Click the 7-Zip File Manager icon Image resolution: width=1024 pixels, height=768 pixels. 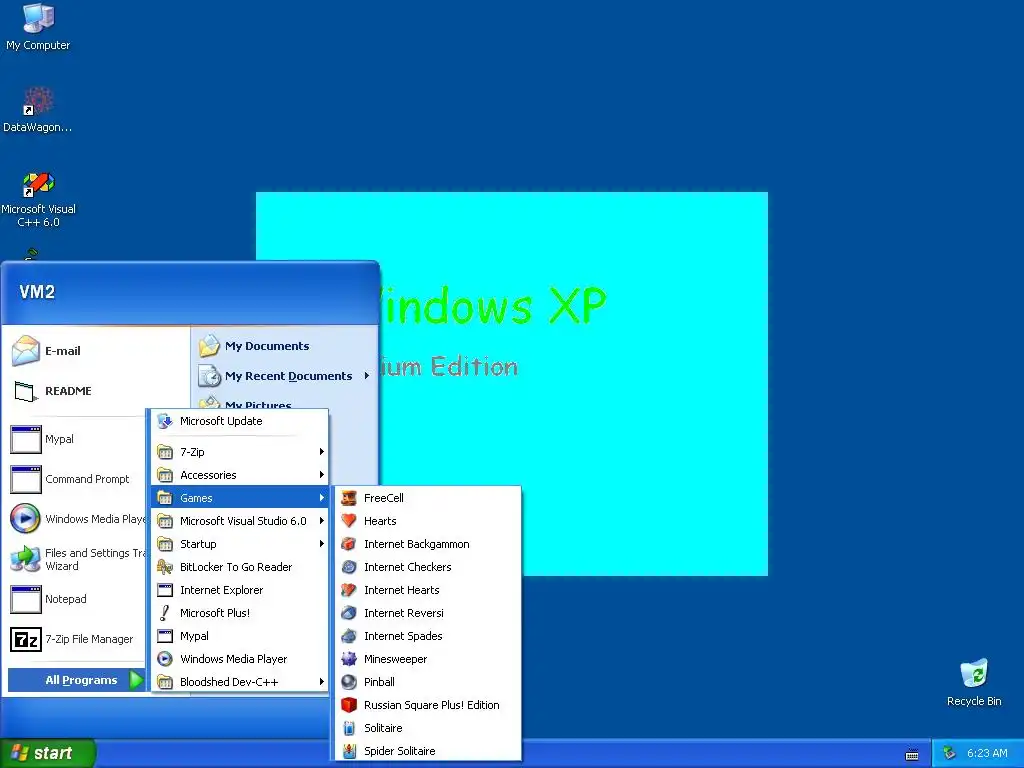[25, 639]
